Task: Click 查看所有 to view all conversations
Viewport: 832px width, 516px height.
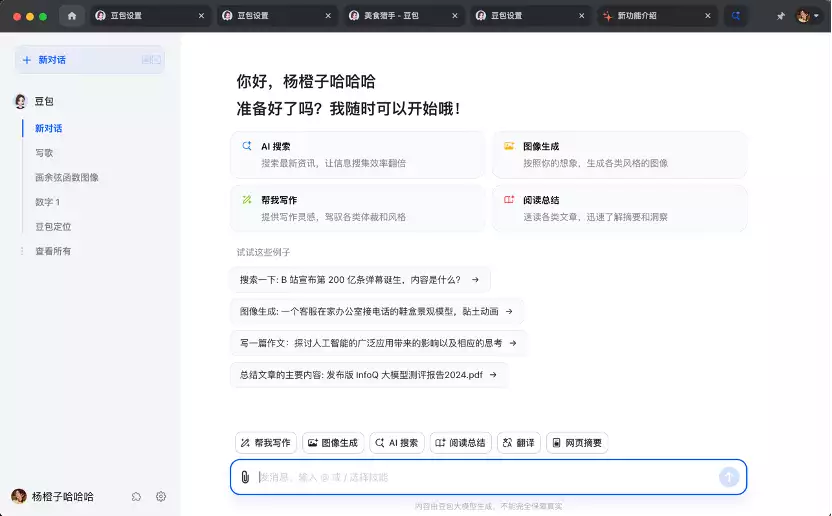Action: [x=53, y=251]
